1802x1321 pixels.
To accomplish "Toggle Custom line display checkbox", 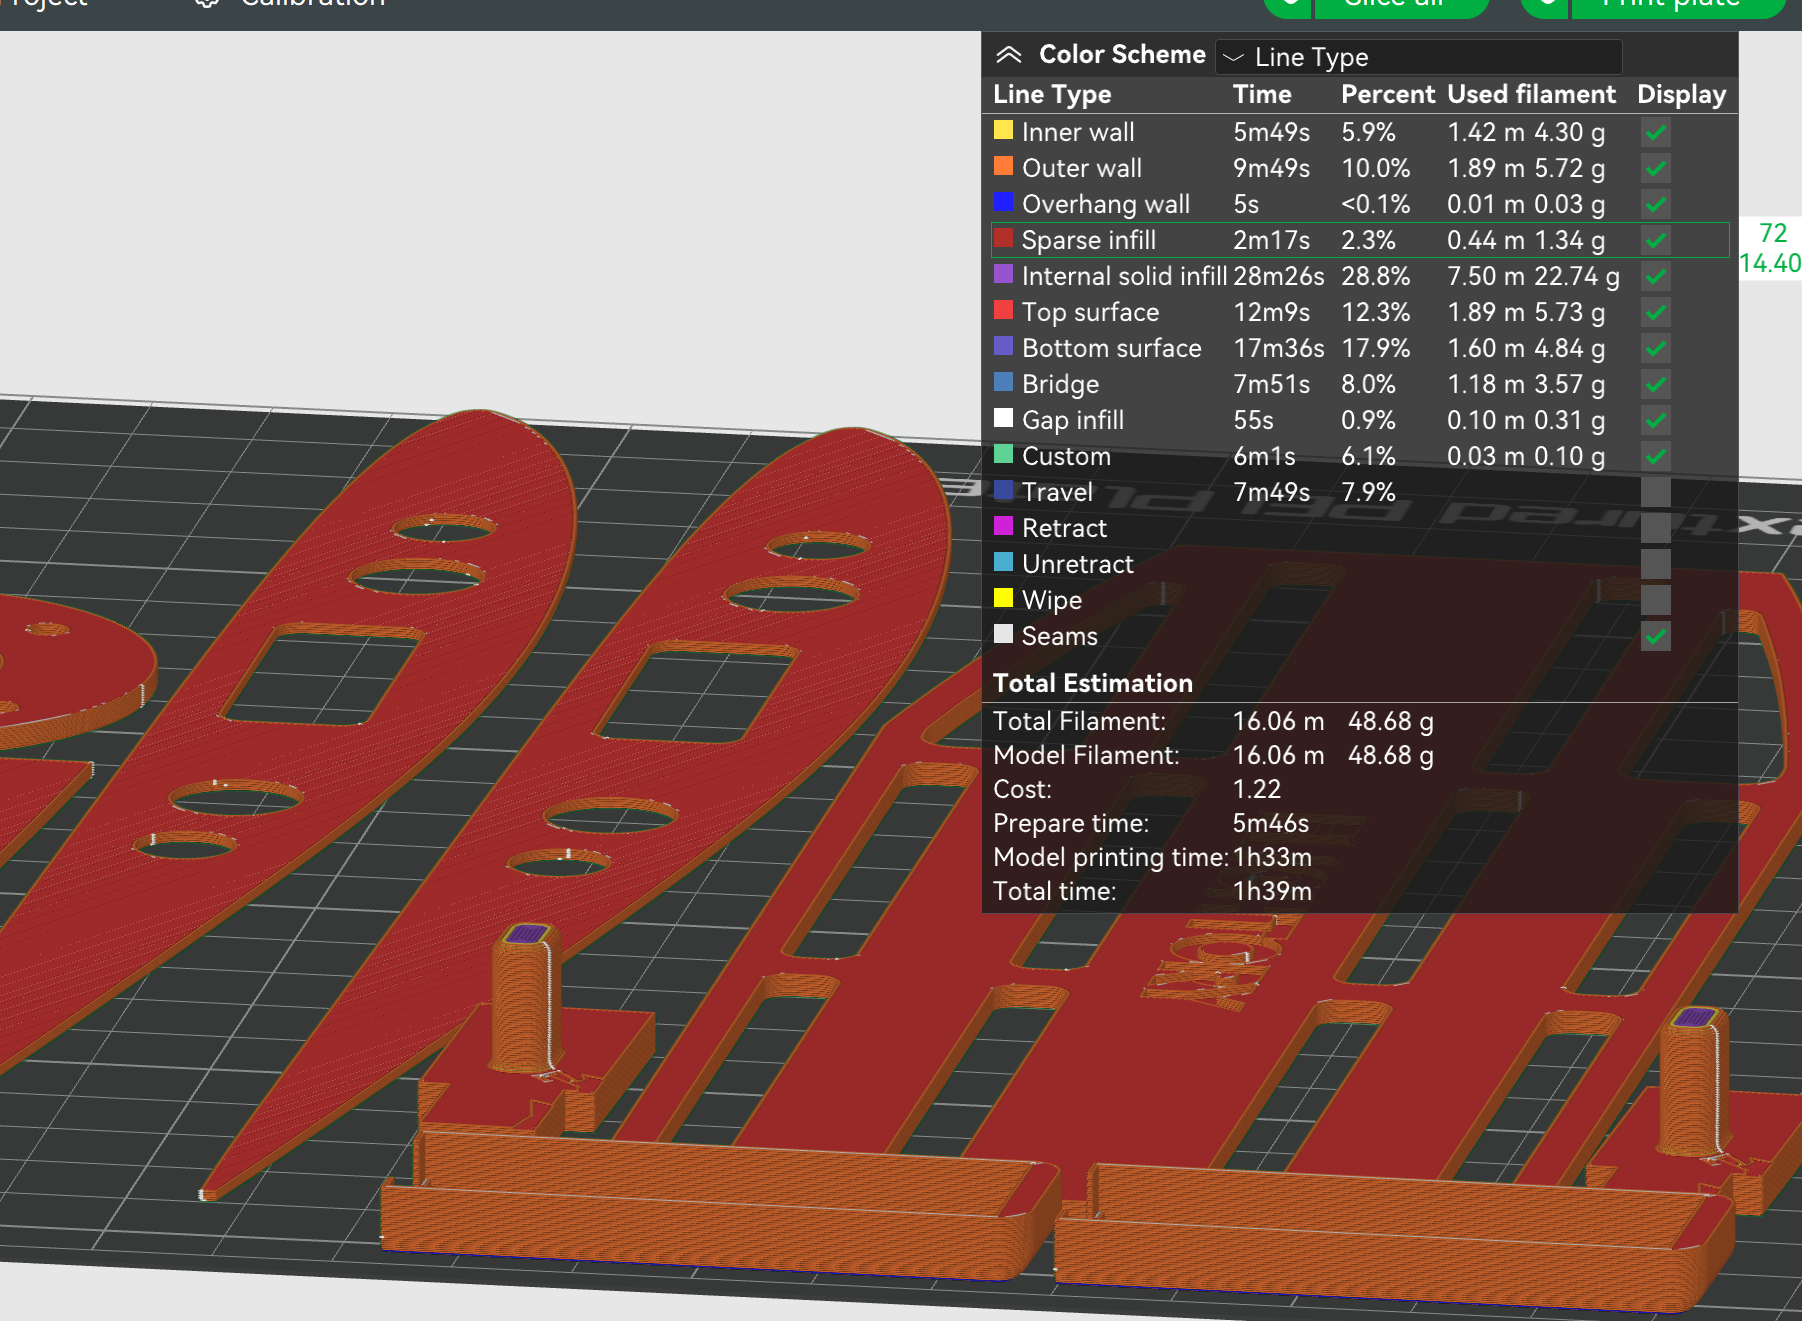I will tap(1656, 456).
